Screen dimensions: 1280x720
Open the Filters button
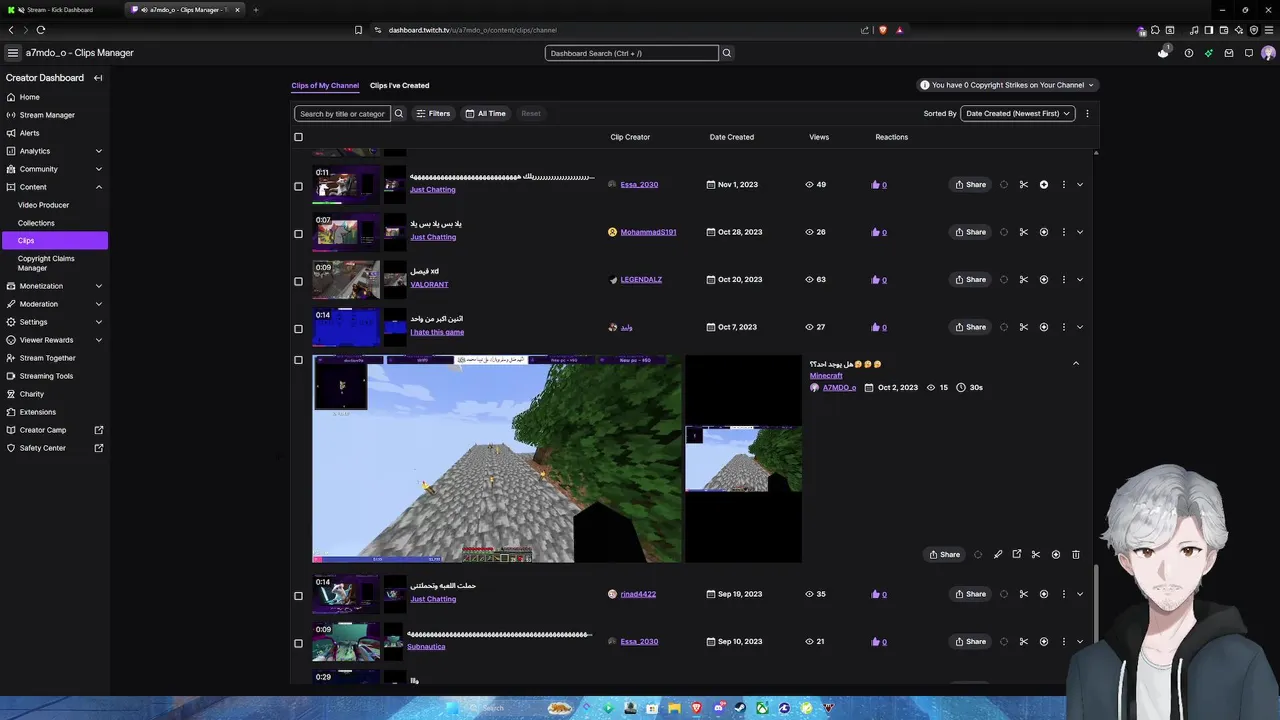[433, 113]
